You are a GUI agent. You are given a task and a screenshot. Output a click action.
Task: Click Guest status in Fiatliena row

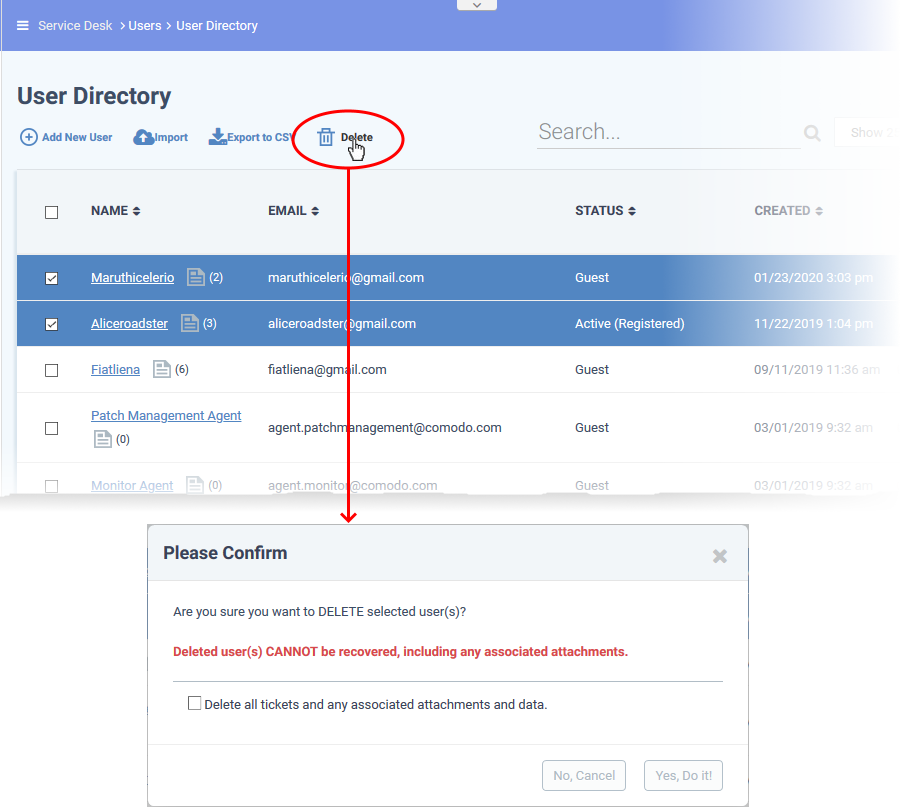592,369
